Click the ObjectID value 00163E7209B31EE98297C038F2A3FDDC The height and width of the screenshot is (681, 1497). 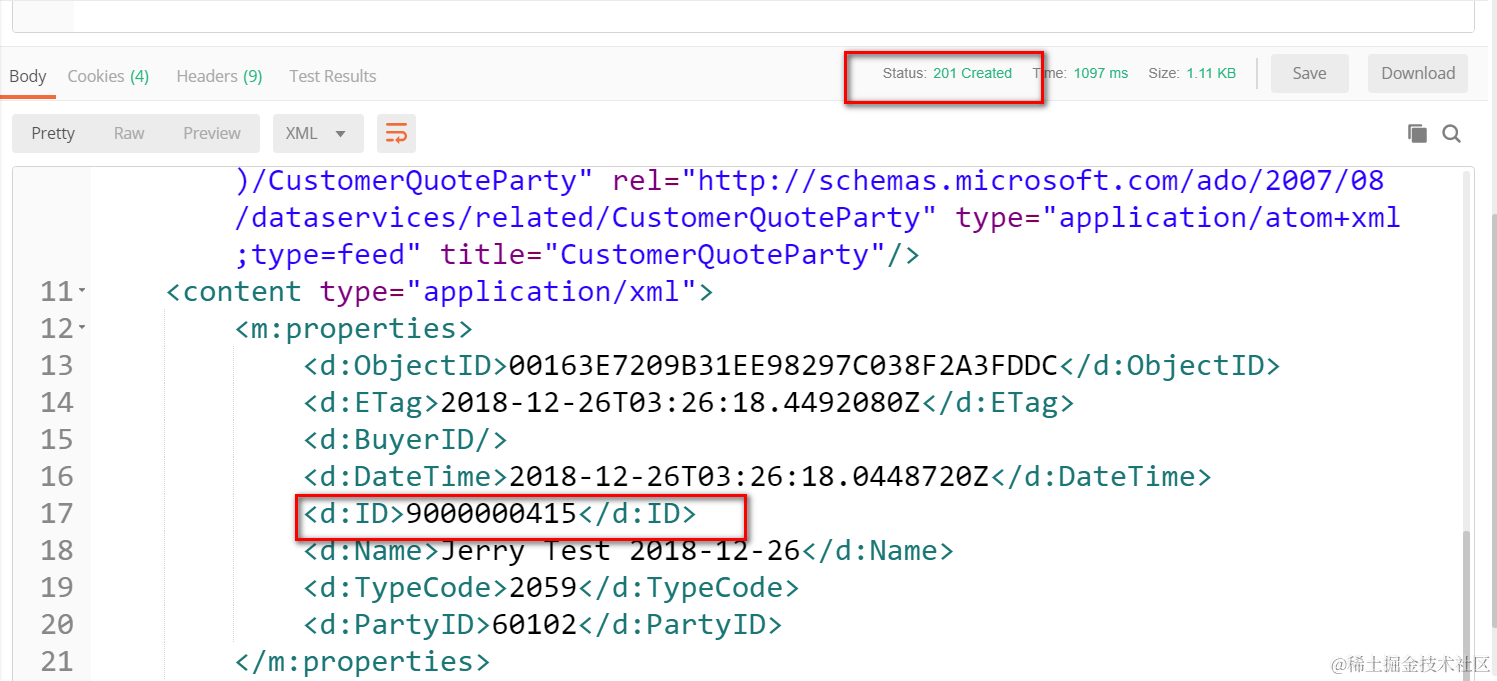783,365
